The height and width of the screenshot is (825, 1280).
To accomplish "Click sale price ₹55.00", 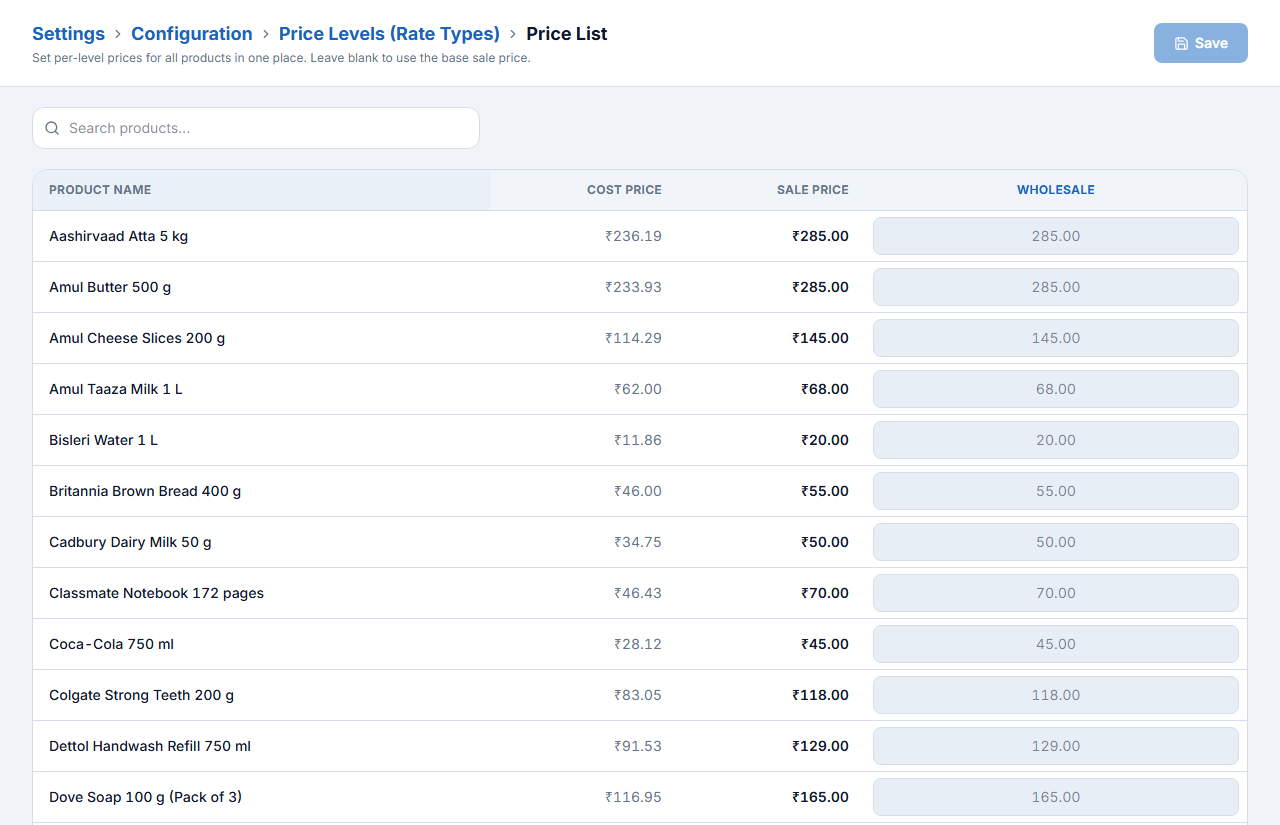I will (x=825, y=491).
